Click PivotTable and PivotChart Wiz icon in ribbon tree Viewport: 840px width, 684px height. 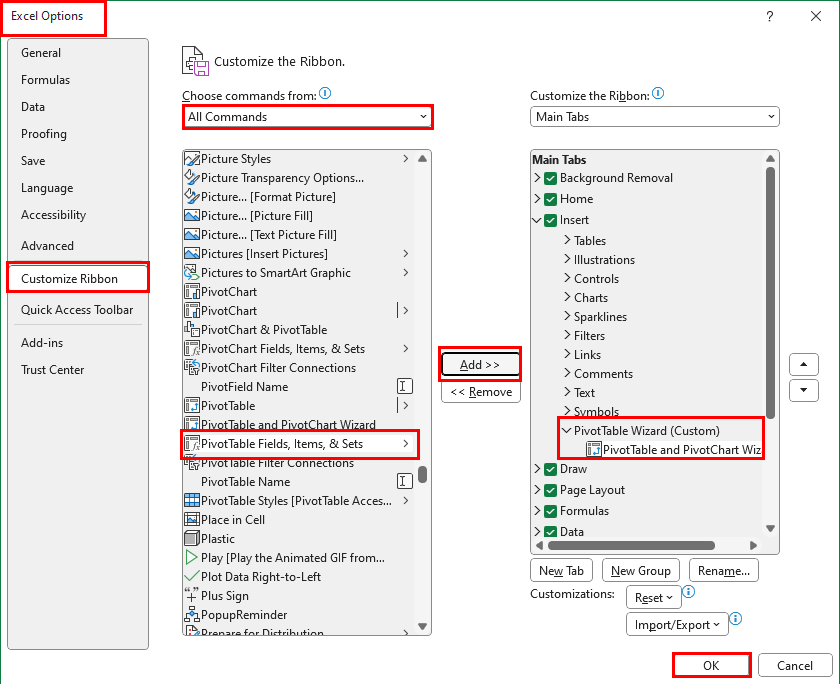(x=594, y=449)
